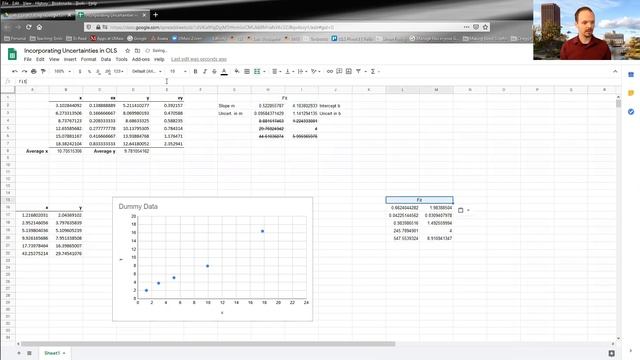Toggle bold formatting

[195, 71]
